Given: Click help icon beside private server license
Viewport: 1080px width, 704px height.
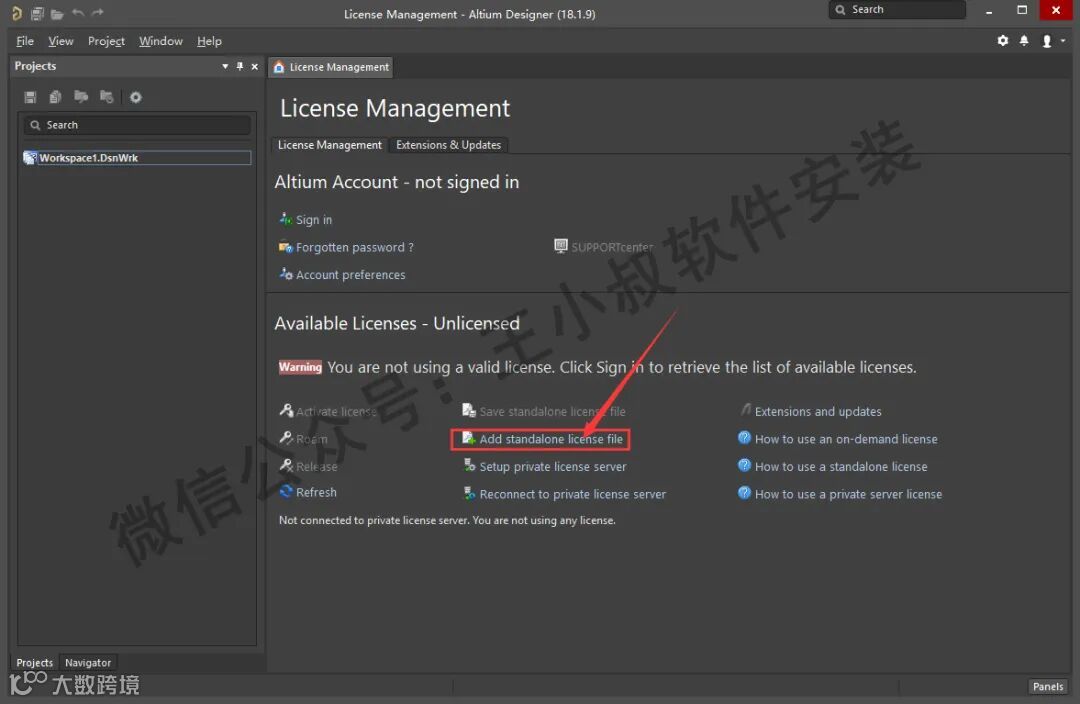Looking at the screenshot, I should tap(744, 493).
